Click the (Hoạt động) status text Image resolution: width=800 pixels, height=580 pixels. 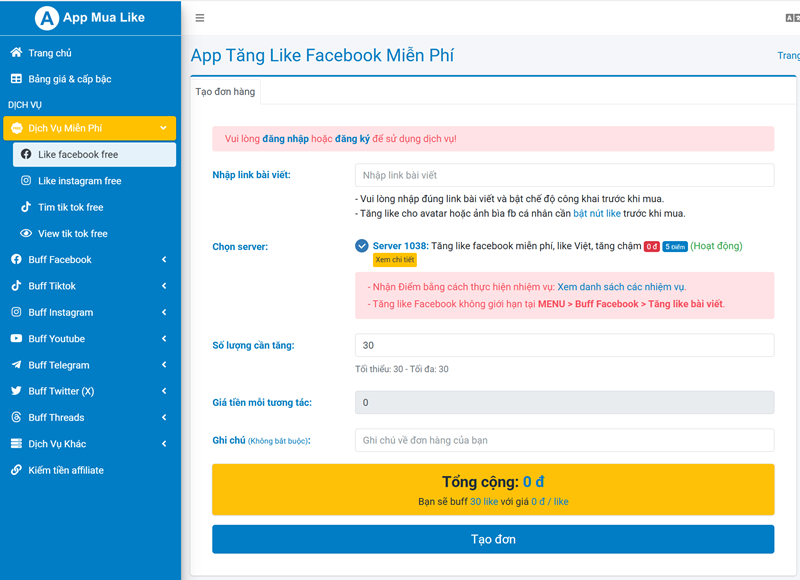coord(716,246)
